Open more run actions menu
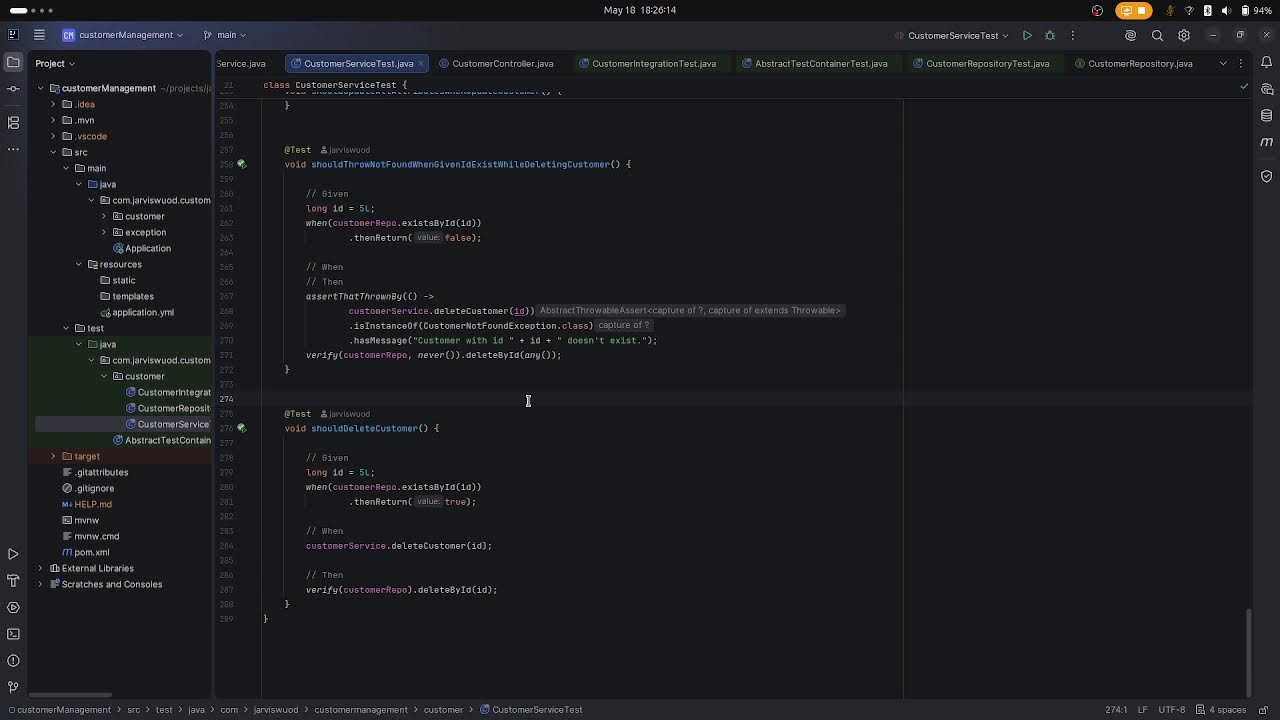This screenshot has height=720, width=1280. (x=1072, y=35)
